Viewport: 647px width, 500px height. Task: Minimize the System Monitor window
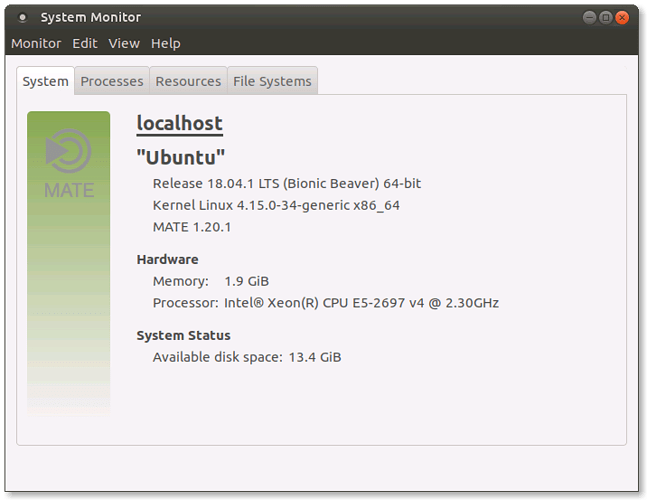point(589,17)
